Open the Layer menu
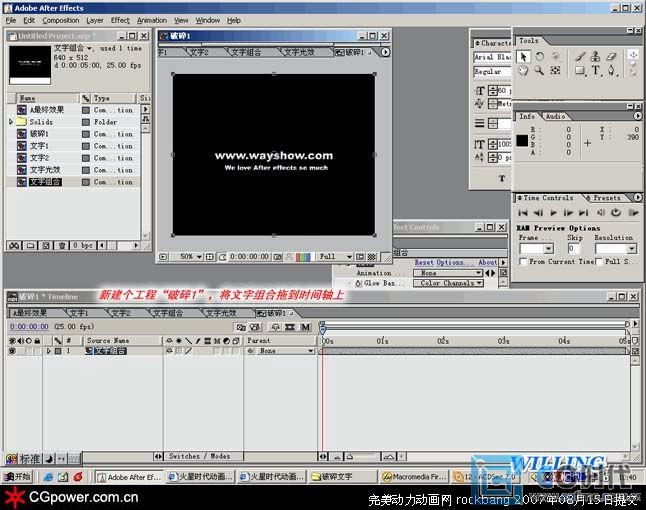The width and height of the screenshot is (646, 510). pos(95,20)
